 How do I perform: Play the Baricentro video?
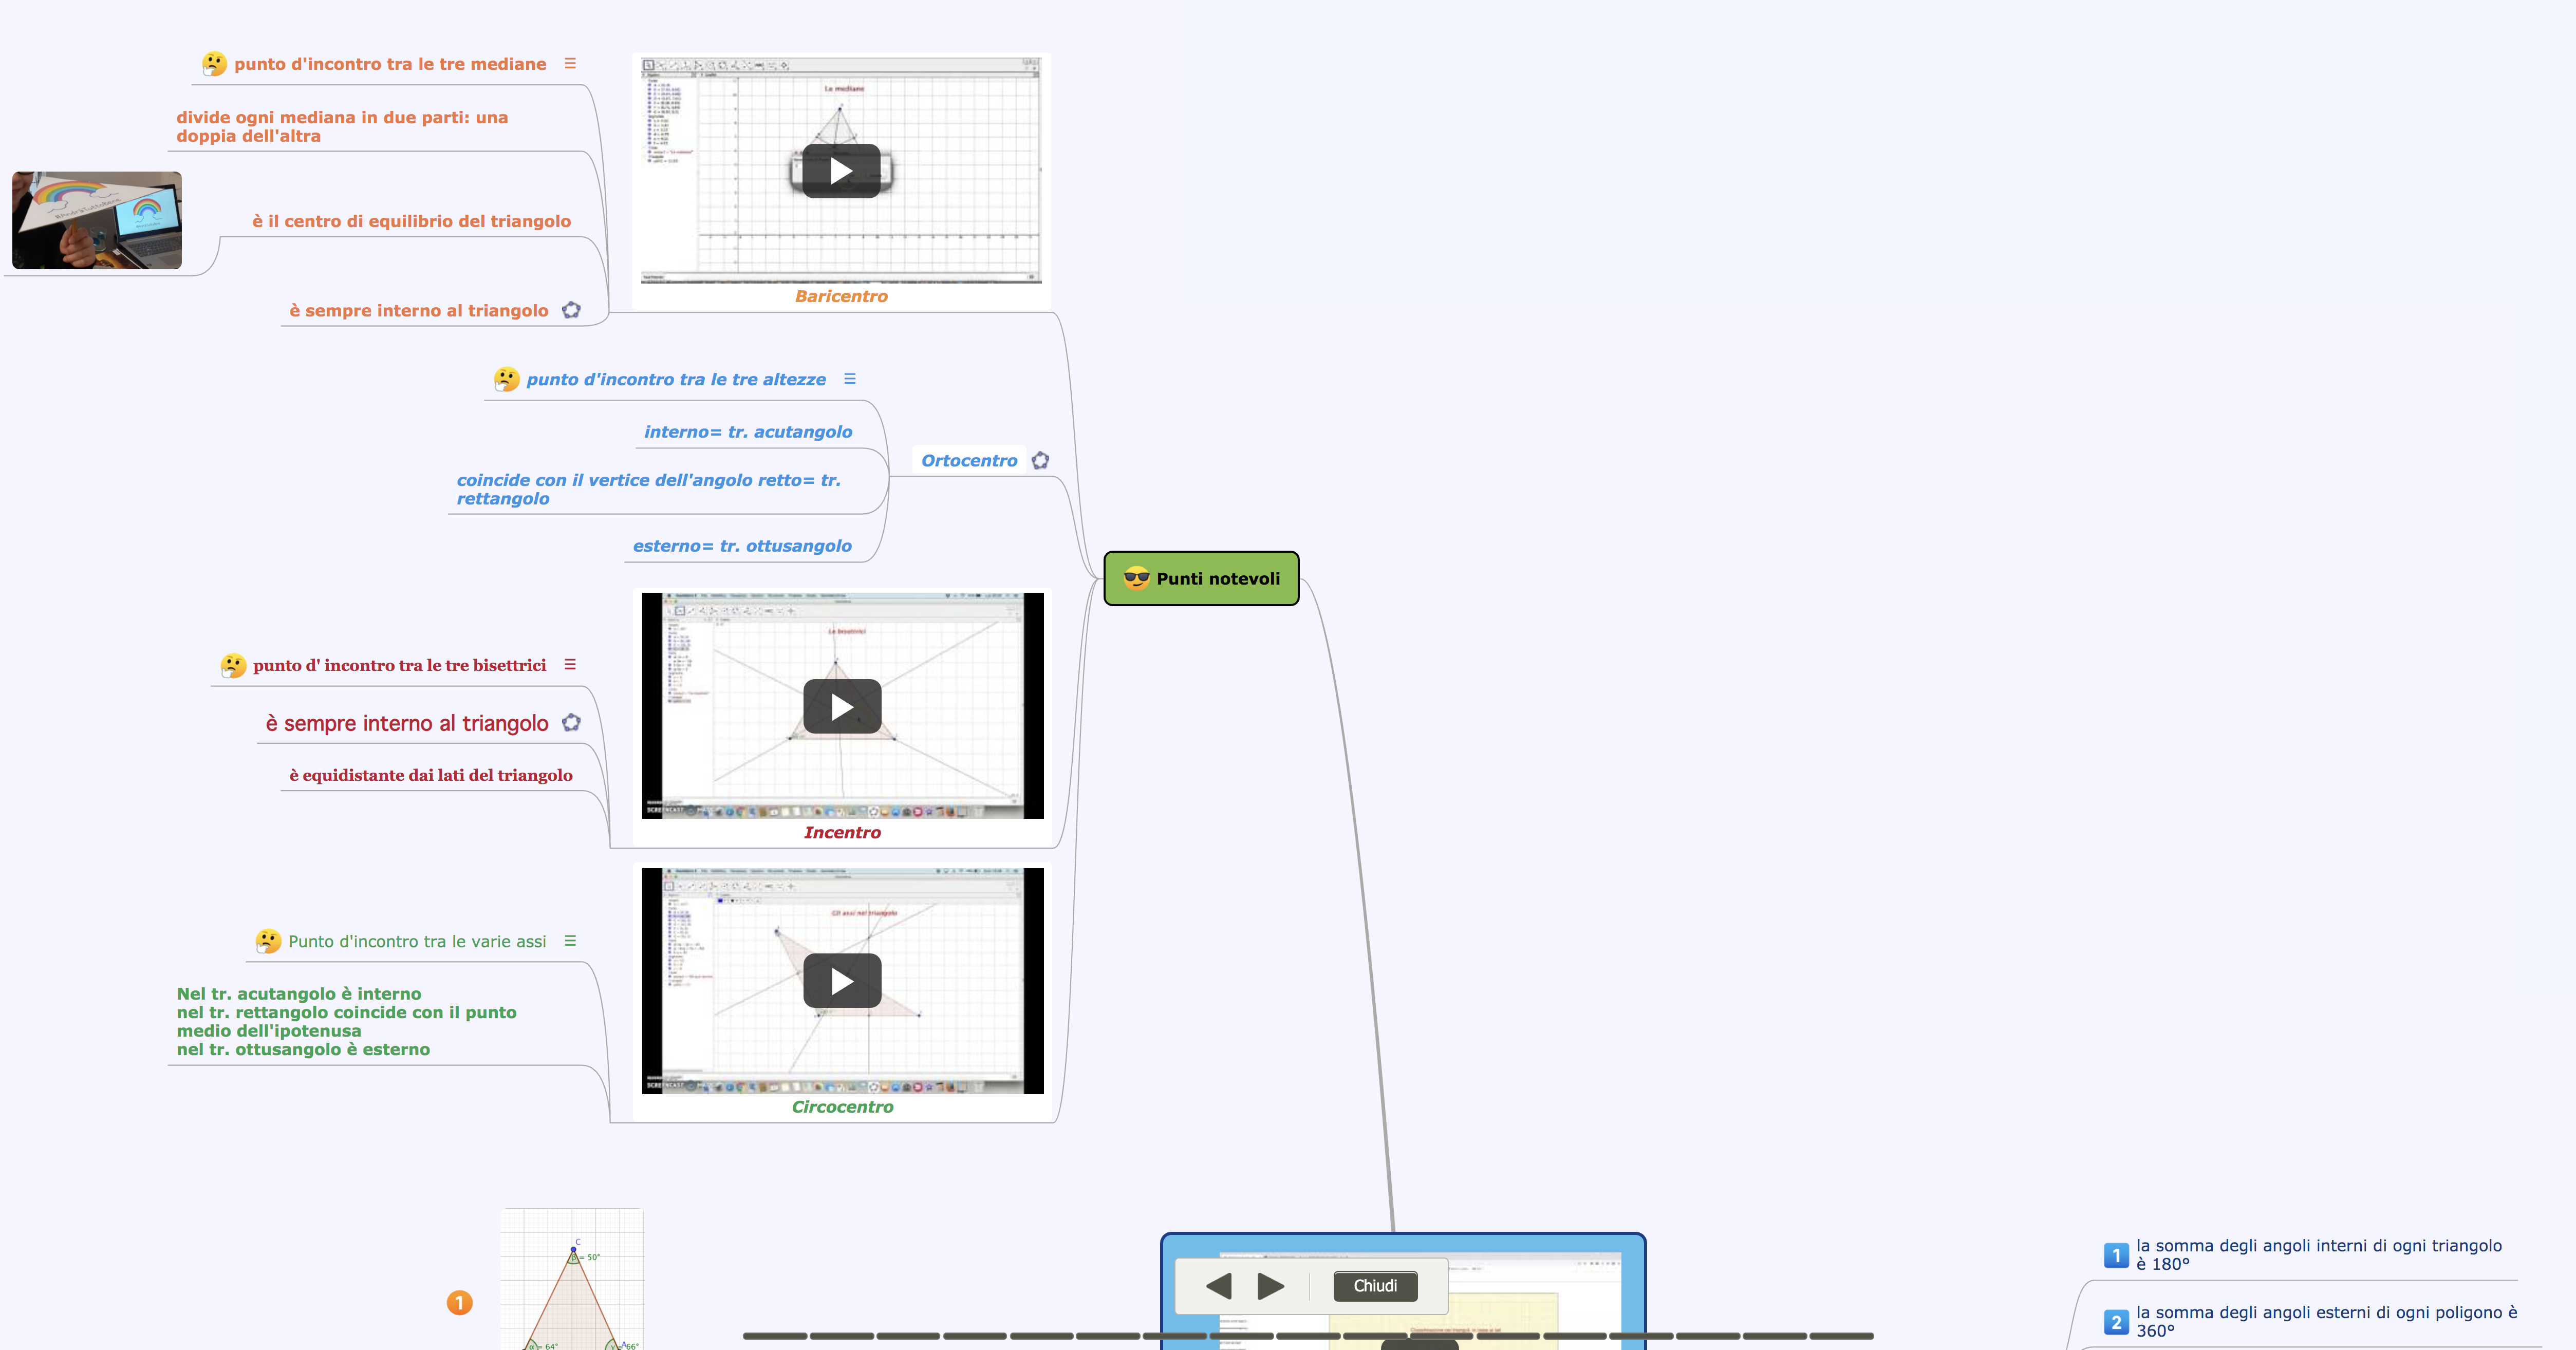point(841,171)
